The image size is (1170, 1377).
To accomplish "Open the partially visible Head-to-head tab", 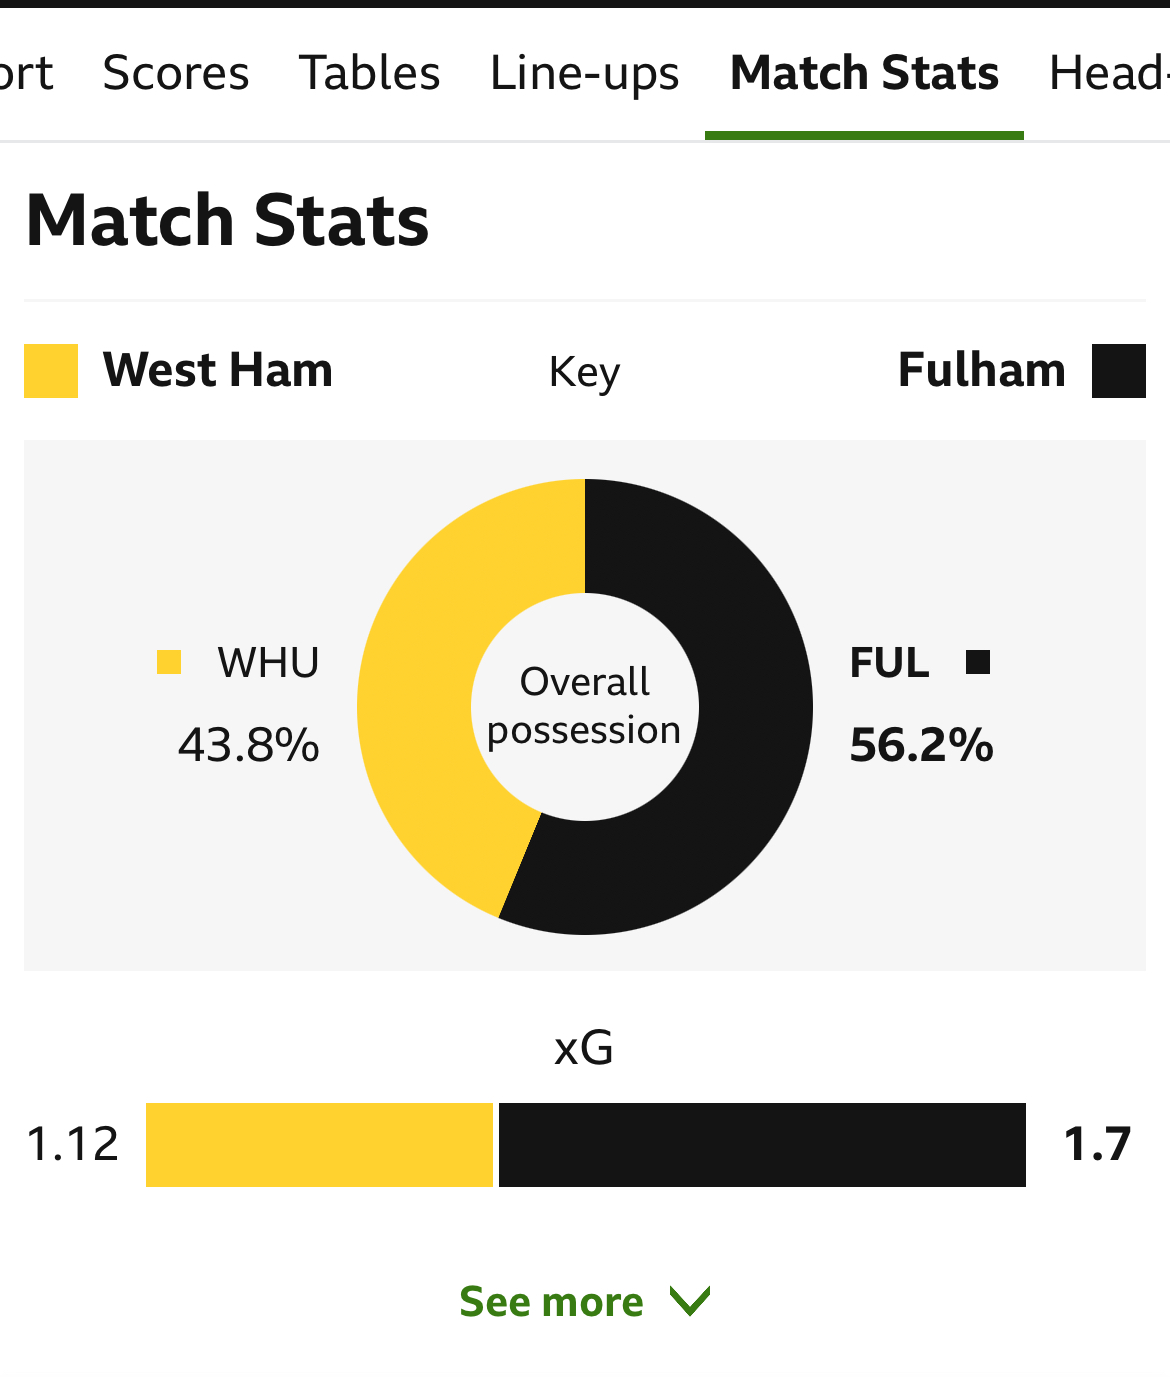I will click(1109, 73).
